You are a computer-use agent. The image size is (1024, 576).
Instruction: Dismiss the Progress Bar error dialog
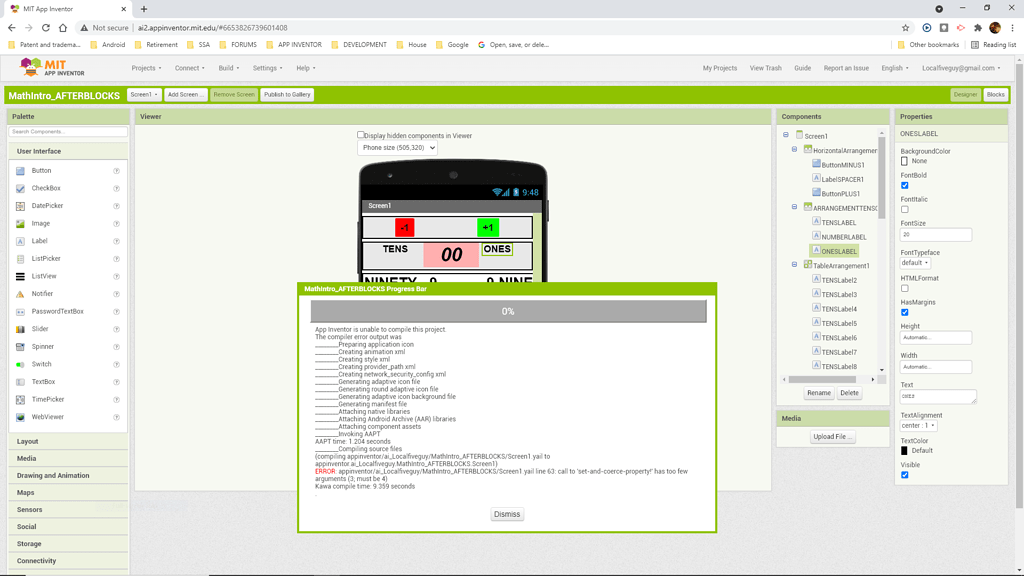click(x=507, y=513)
